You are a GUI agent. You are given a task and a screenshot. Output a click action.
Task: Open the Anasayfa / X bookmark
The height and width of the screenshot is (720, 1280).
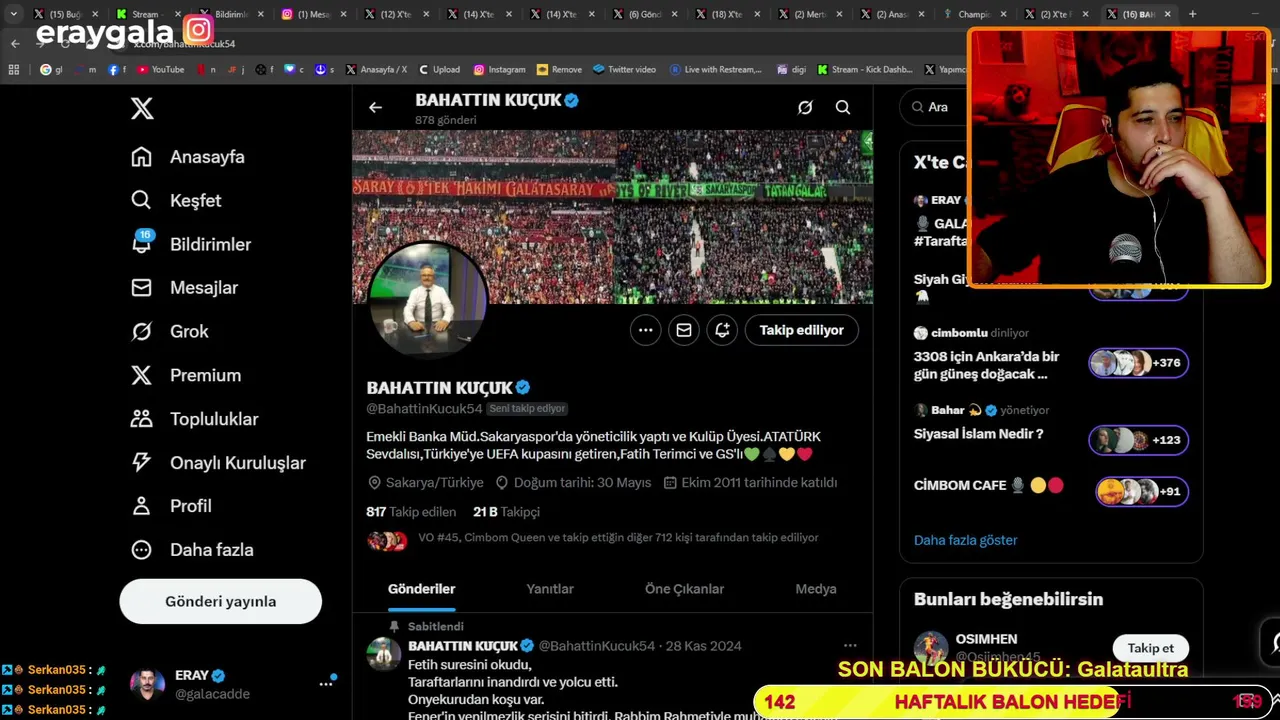coord(376,69)
